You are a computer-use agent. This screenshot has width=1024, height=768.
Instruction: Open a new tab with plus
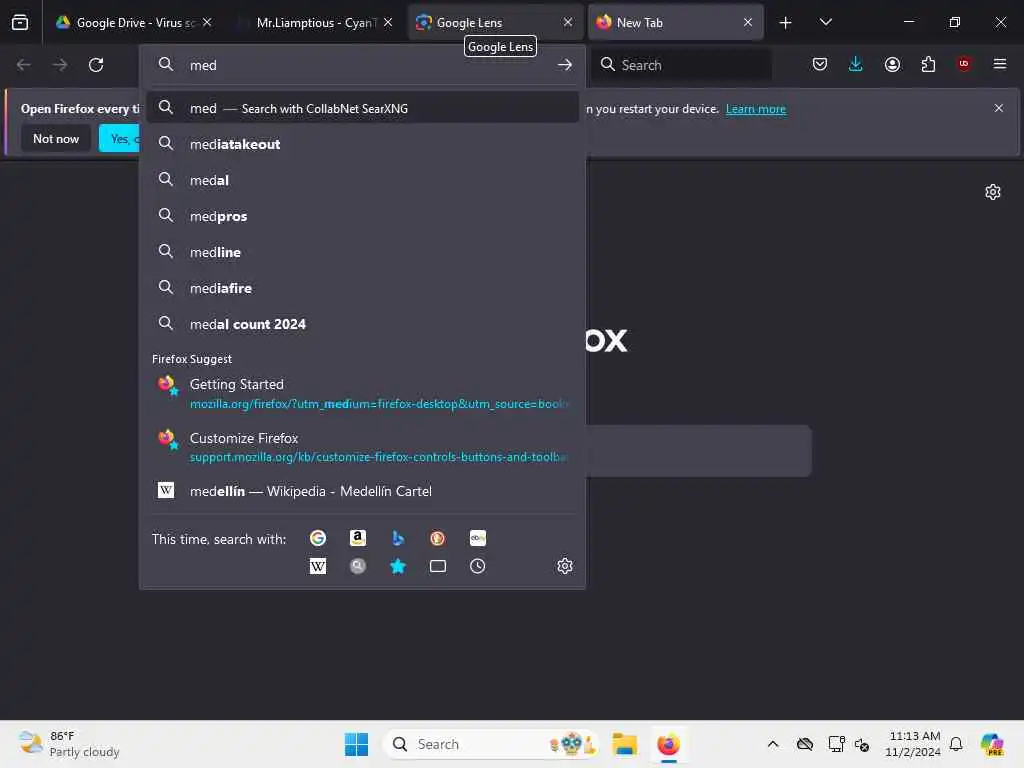(x=785, y=23)
